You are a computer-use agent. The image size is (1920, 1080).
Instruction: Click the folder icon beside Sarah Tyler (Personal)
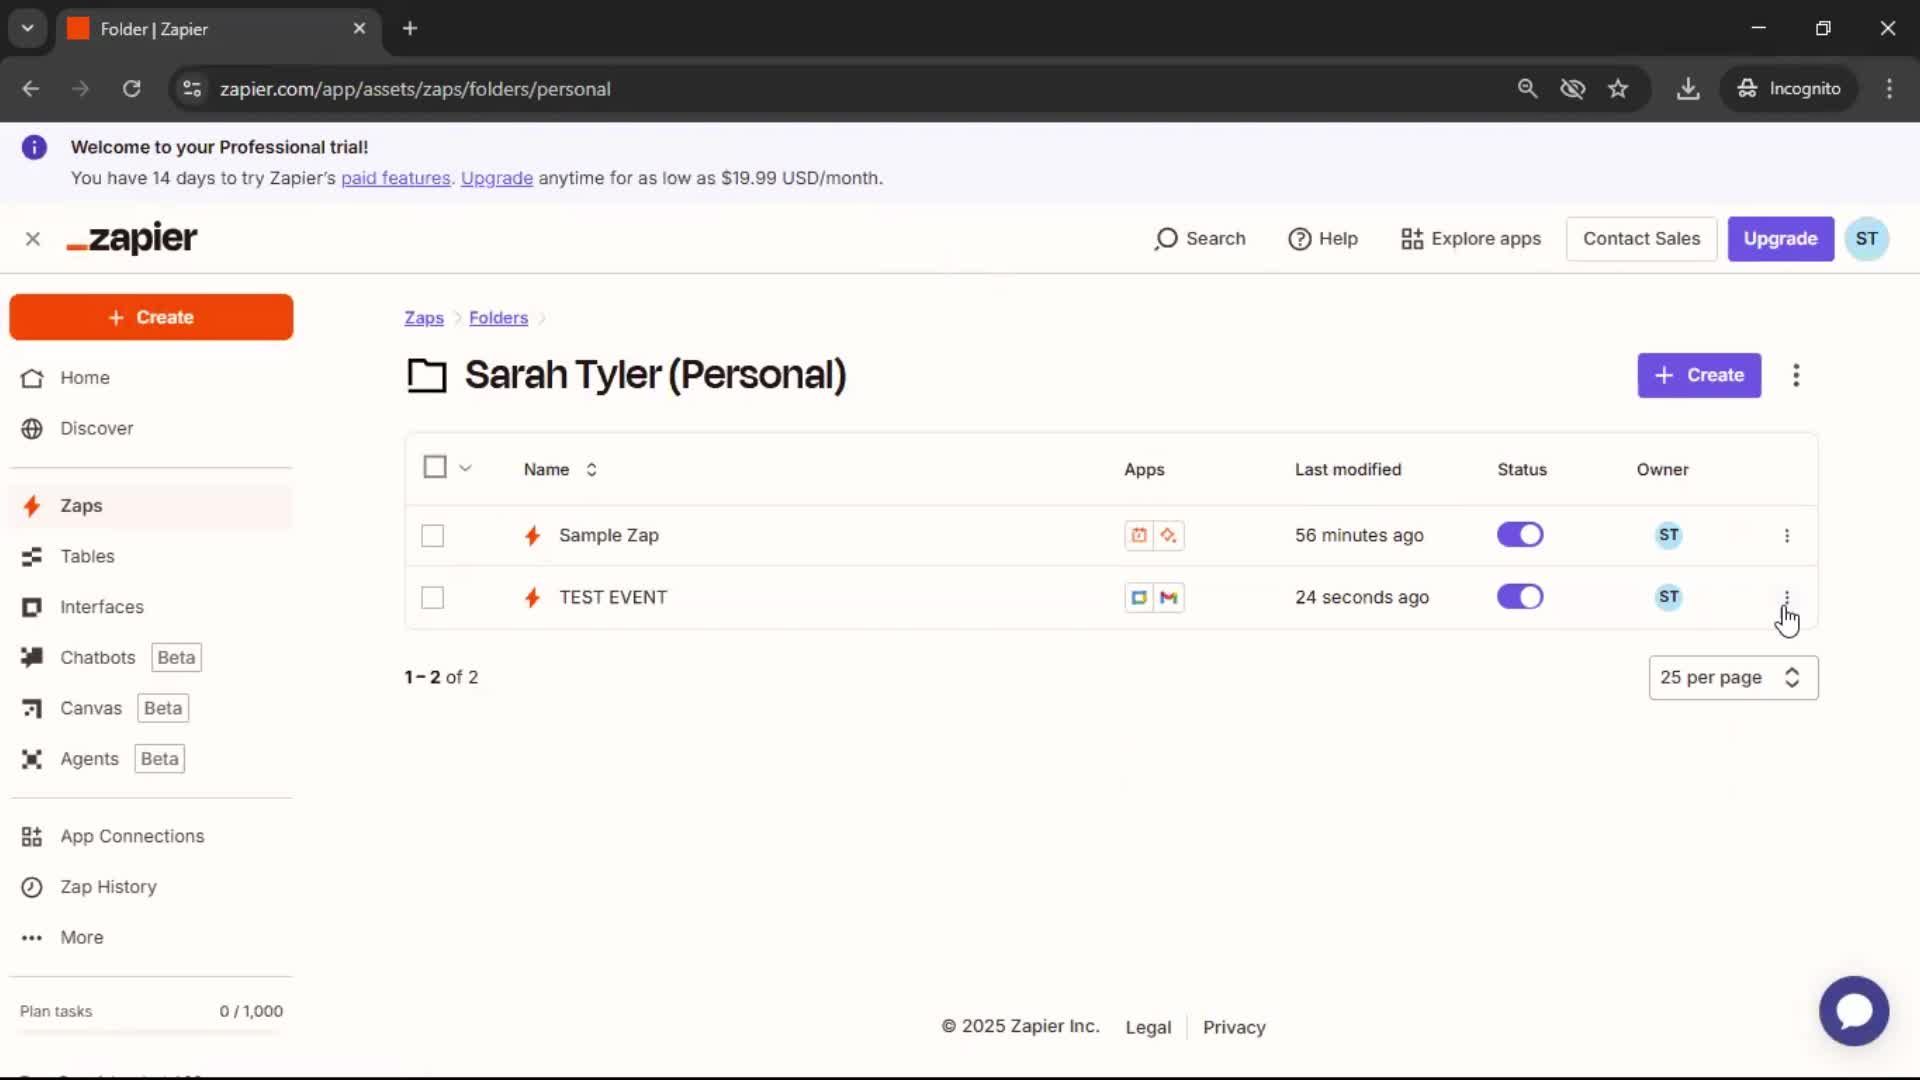pyautogui.click(x=427, y=376)
